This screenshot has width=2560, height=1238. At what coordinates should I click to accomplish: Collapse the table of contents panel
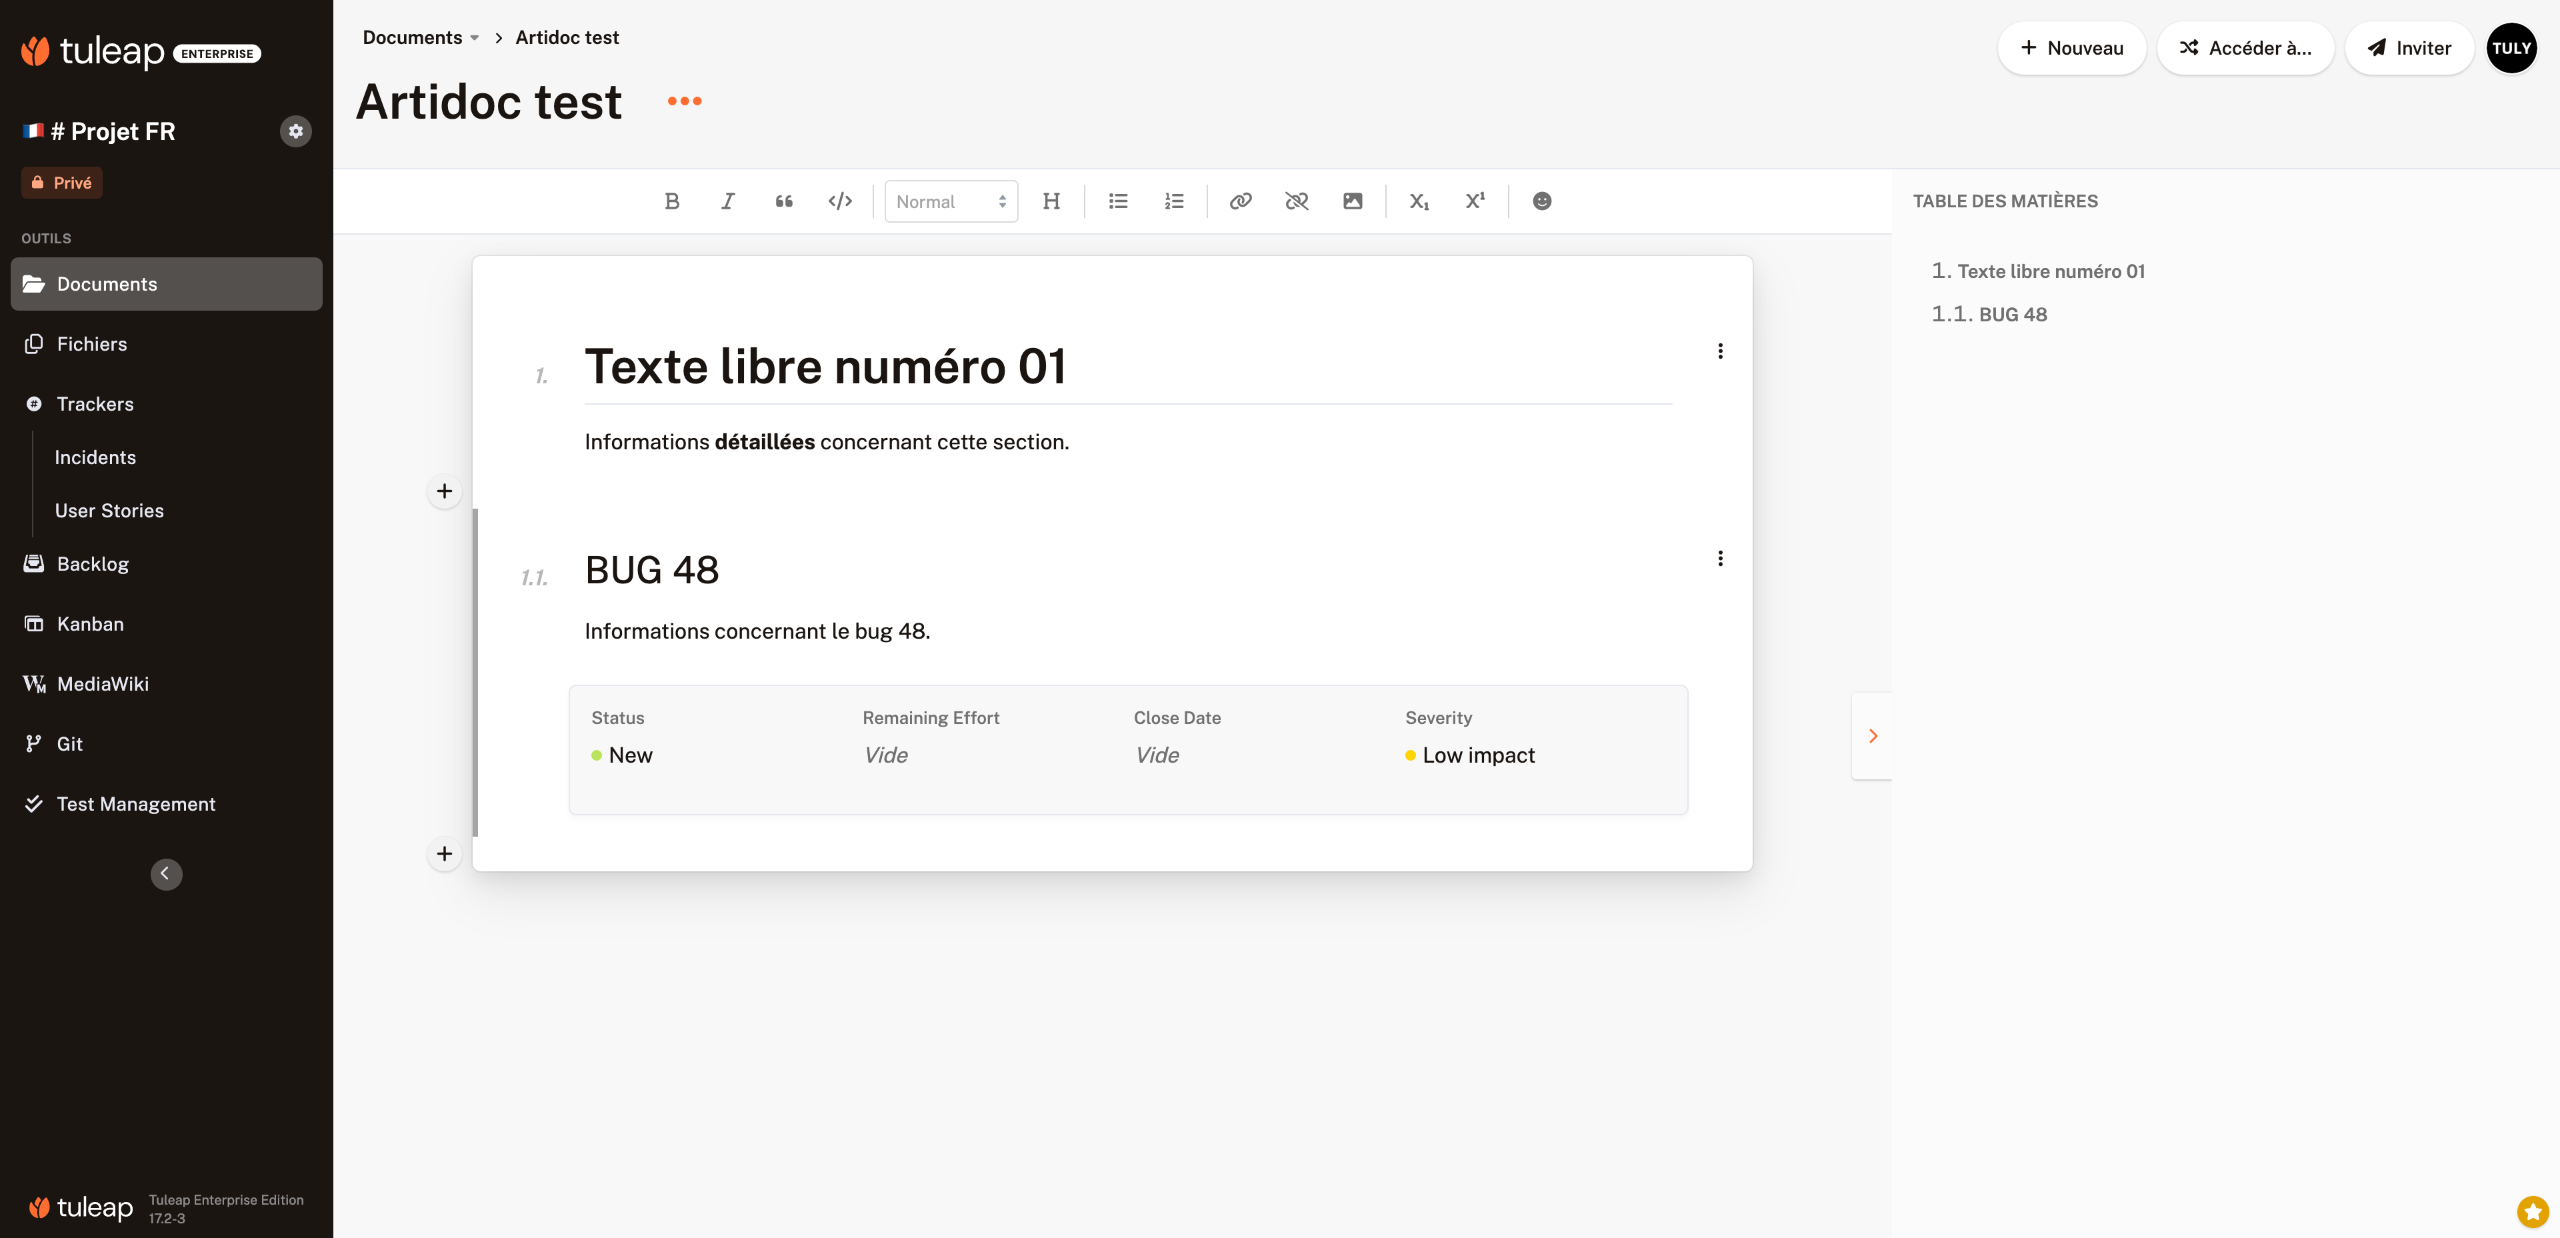point(1872,736)
